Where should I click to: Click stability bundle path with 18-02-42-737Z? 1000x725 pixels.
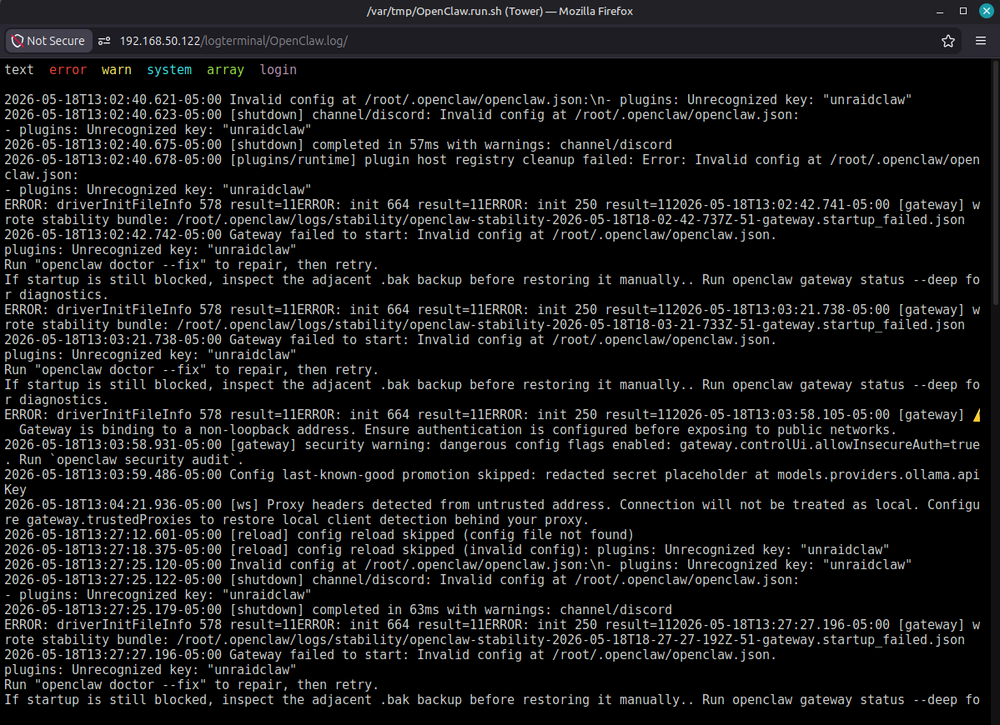click(x=570, y=220)
